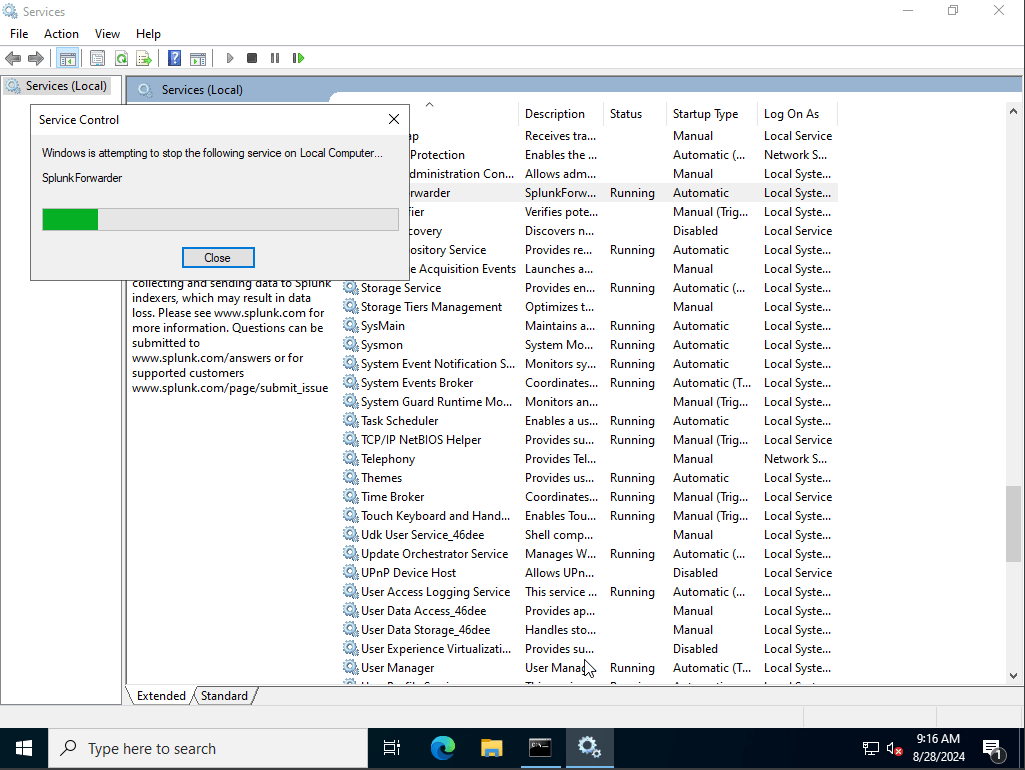Click the muted volume tray icon
The height and width of the screenshot is (770, 1025).
(x=894, y=748)
